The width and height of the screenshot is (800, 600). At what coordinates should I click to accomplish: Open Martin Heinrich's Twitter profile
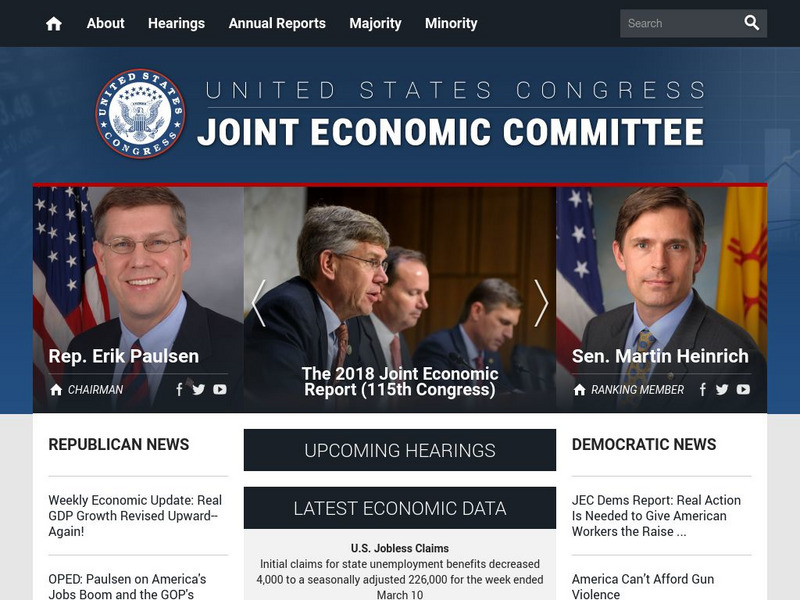(x=722, y=390)
